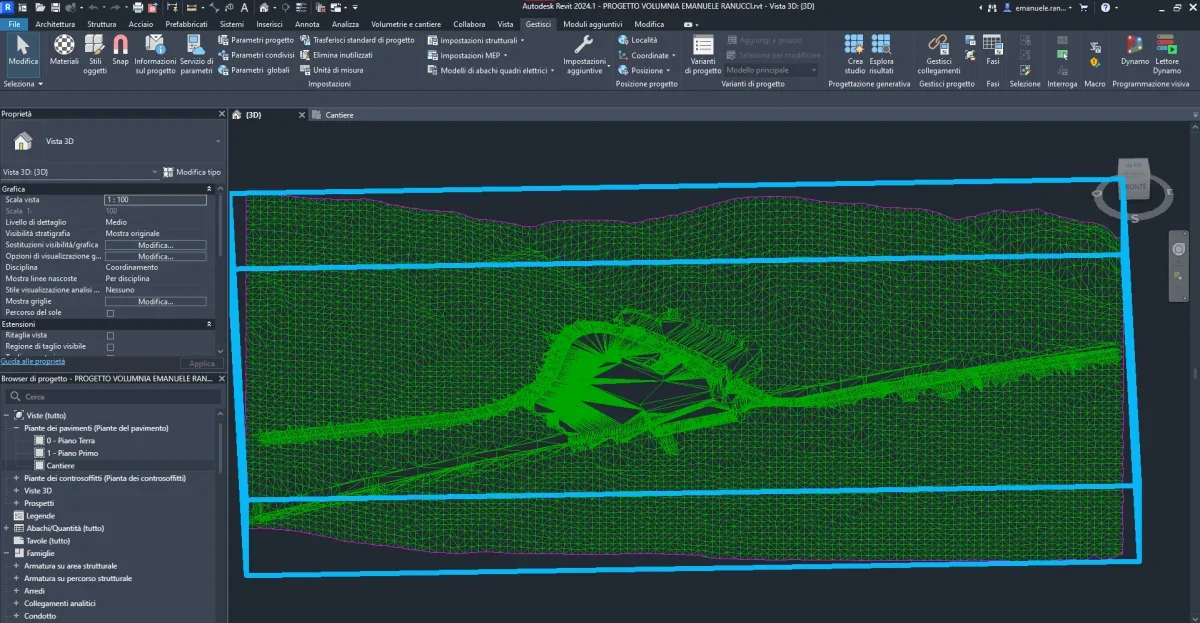Collapse the Estensioni properties section
The image size is (1200, 623).
coord(209,324)
